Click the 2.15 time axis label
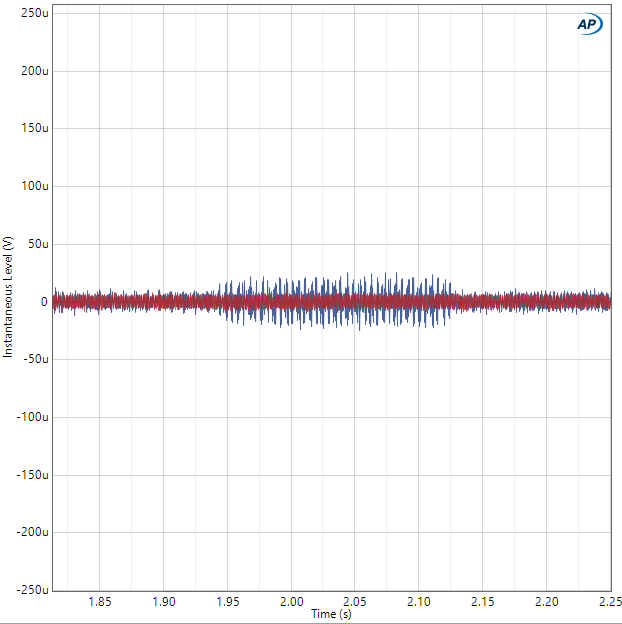Image resolution: width=622 pixels, height=624 pixels. coord(483,601)
